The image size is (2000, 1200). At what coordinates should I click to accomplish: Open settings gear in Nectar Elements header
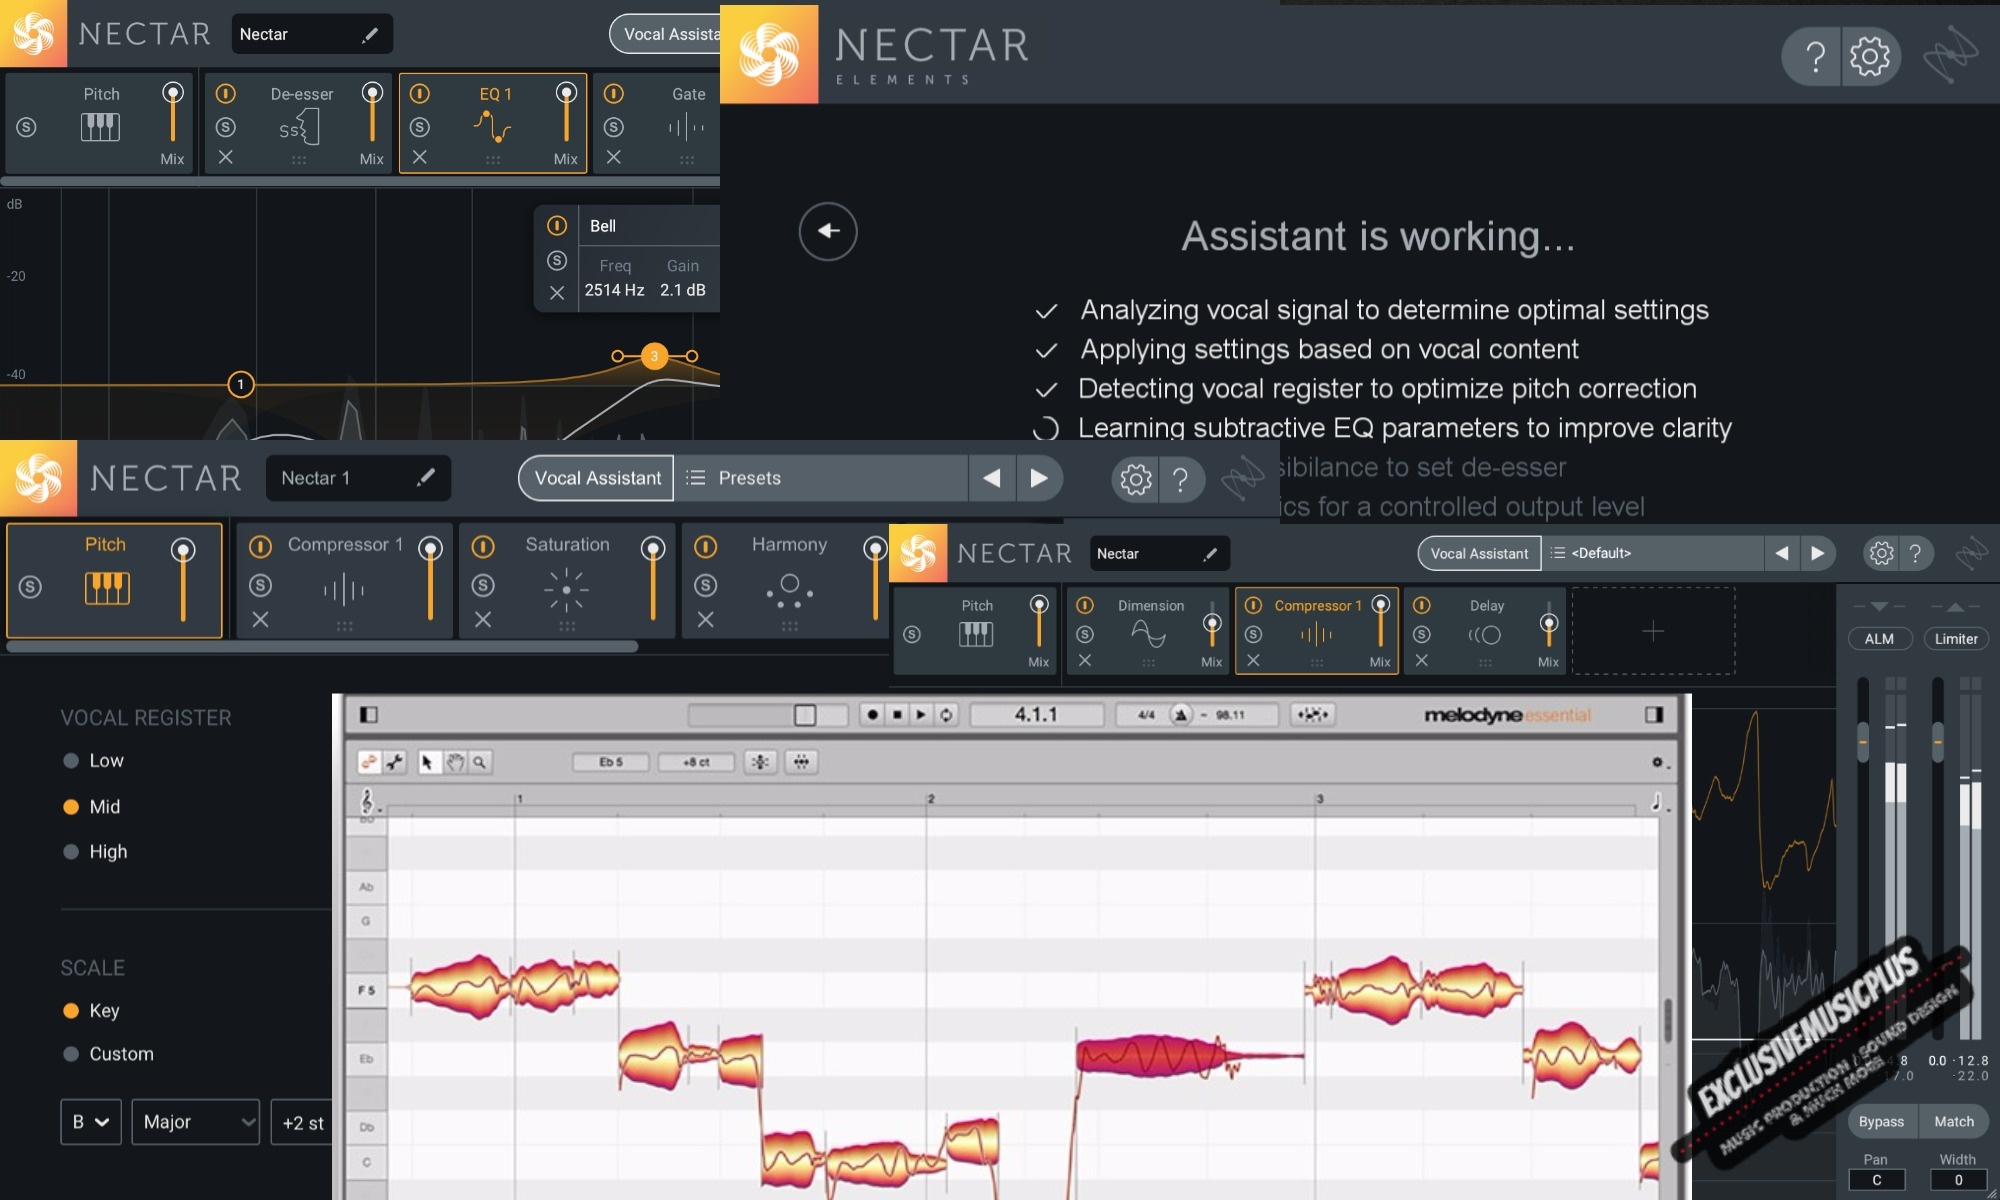pos(1870,56)
